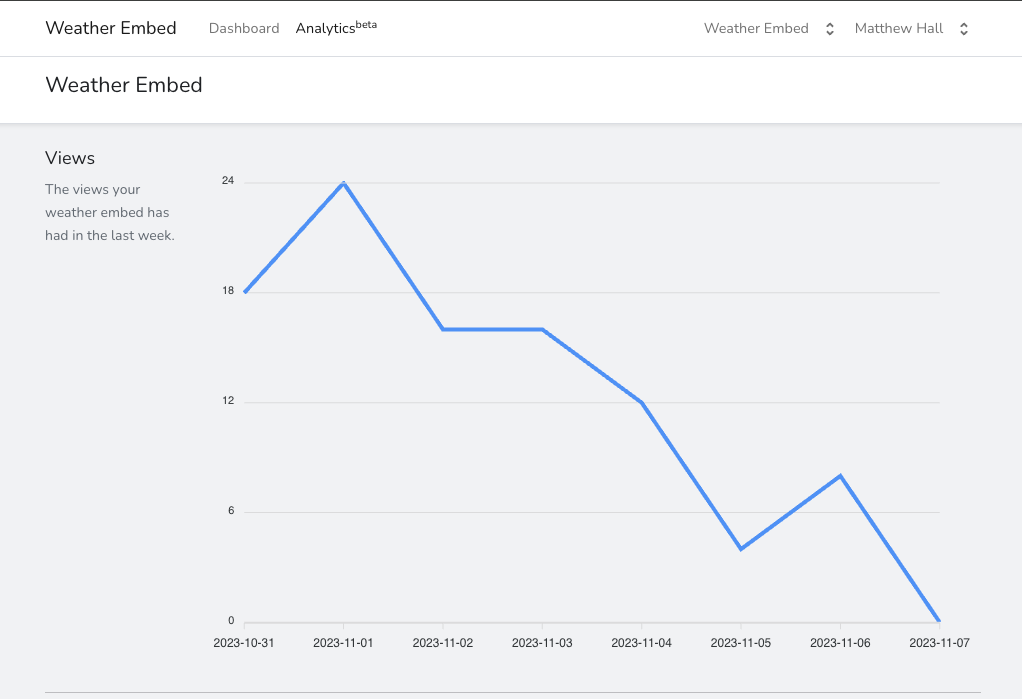Screen dimensions: 1022x699
Task: Switch to the Dashboard tab
Action: 243,28
